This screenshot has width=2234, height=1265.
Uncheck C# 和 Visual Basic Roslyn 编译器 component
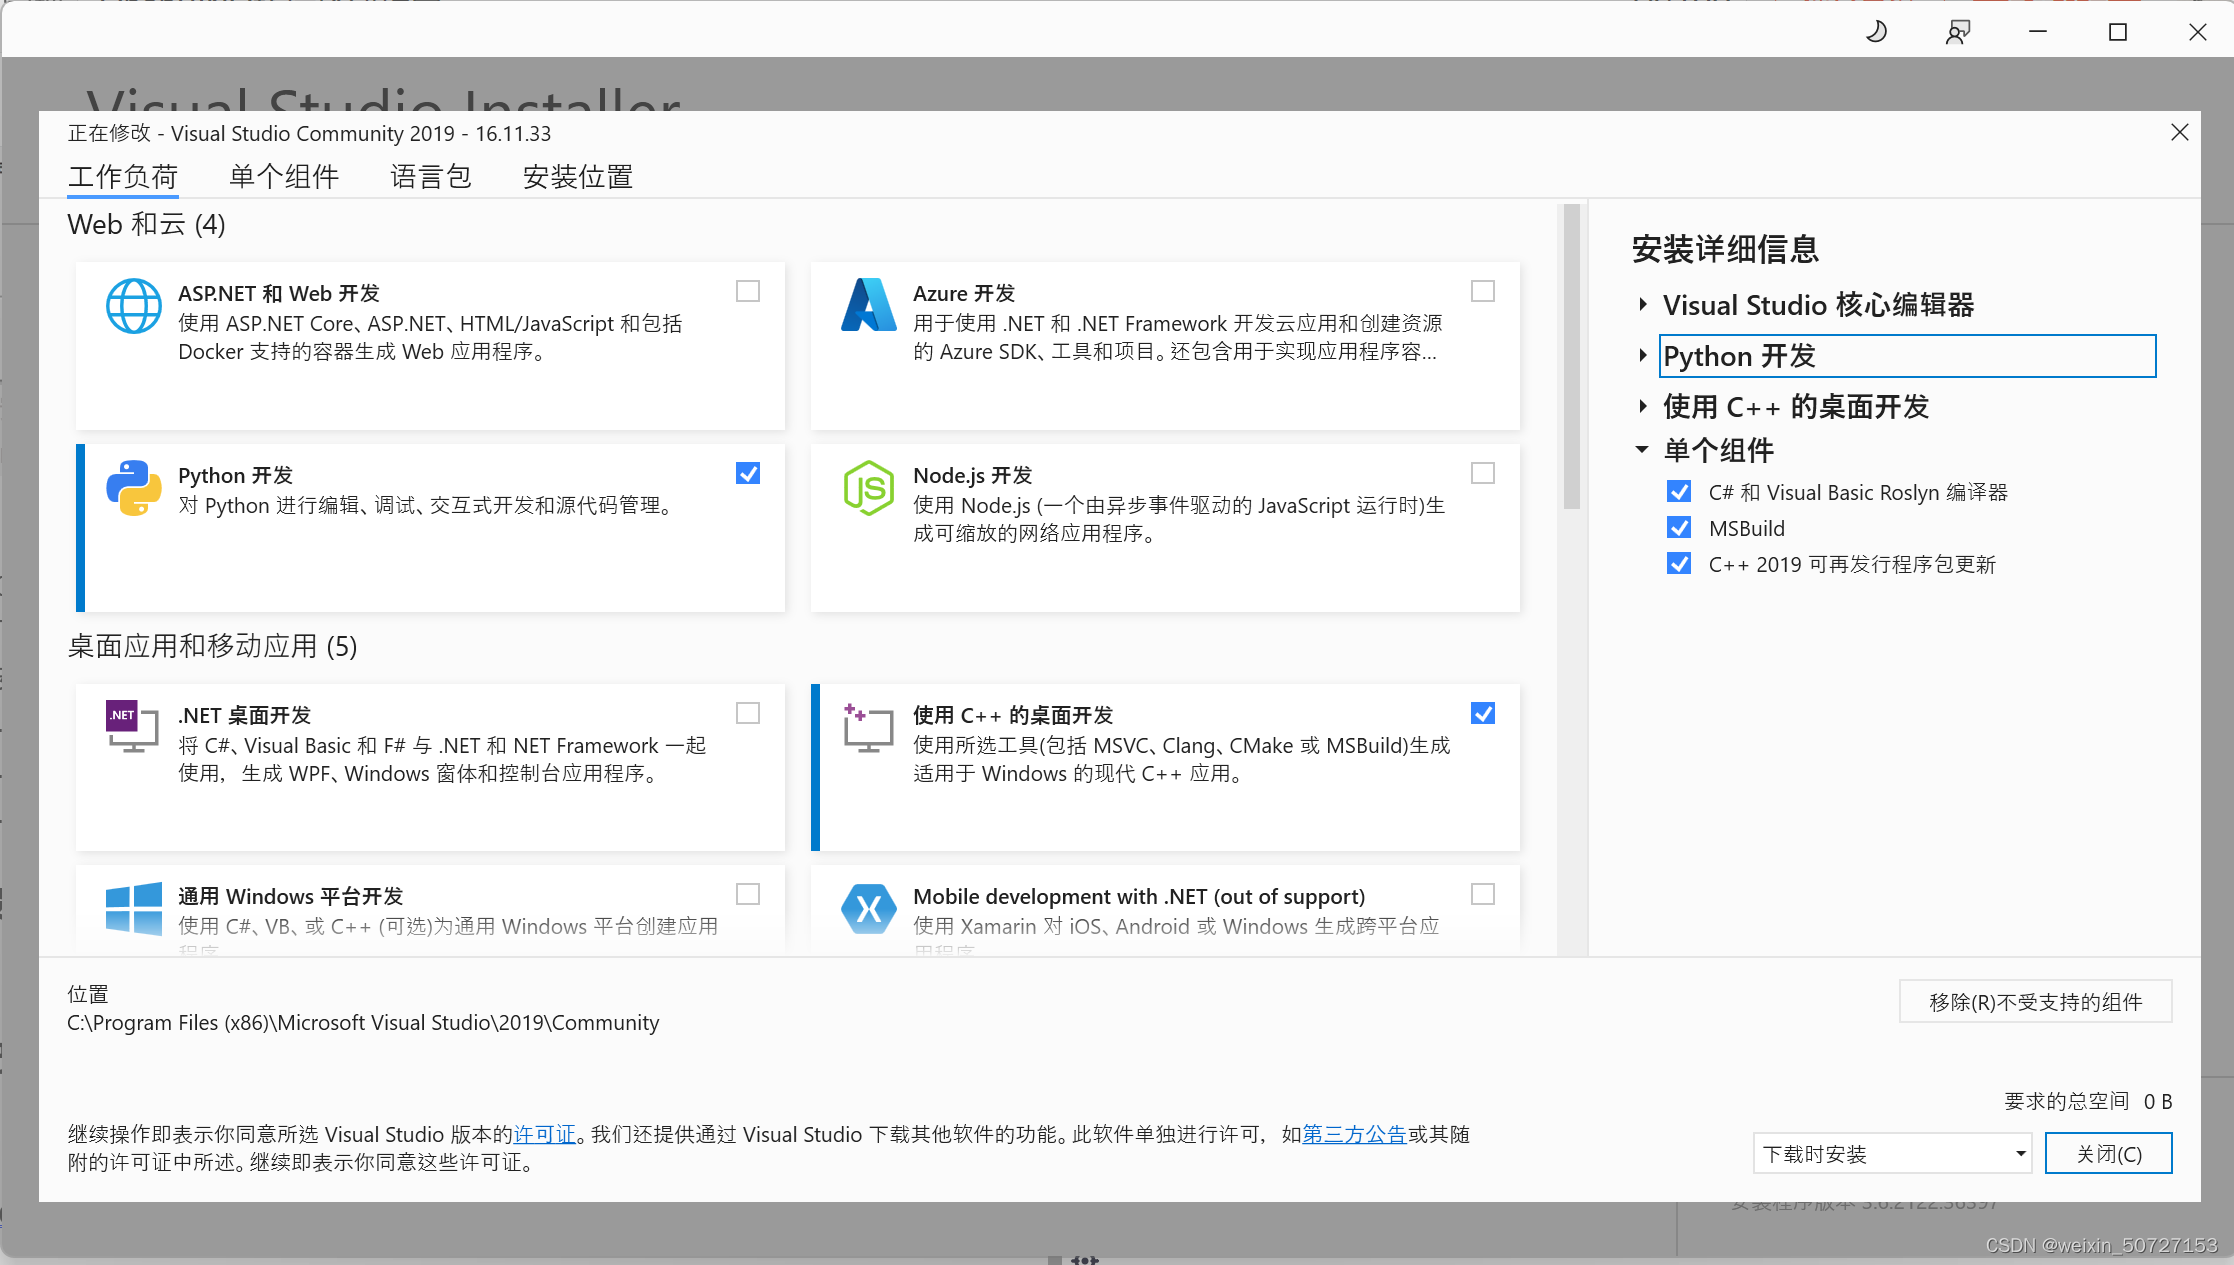1679,492
